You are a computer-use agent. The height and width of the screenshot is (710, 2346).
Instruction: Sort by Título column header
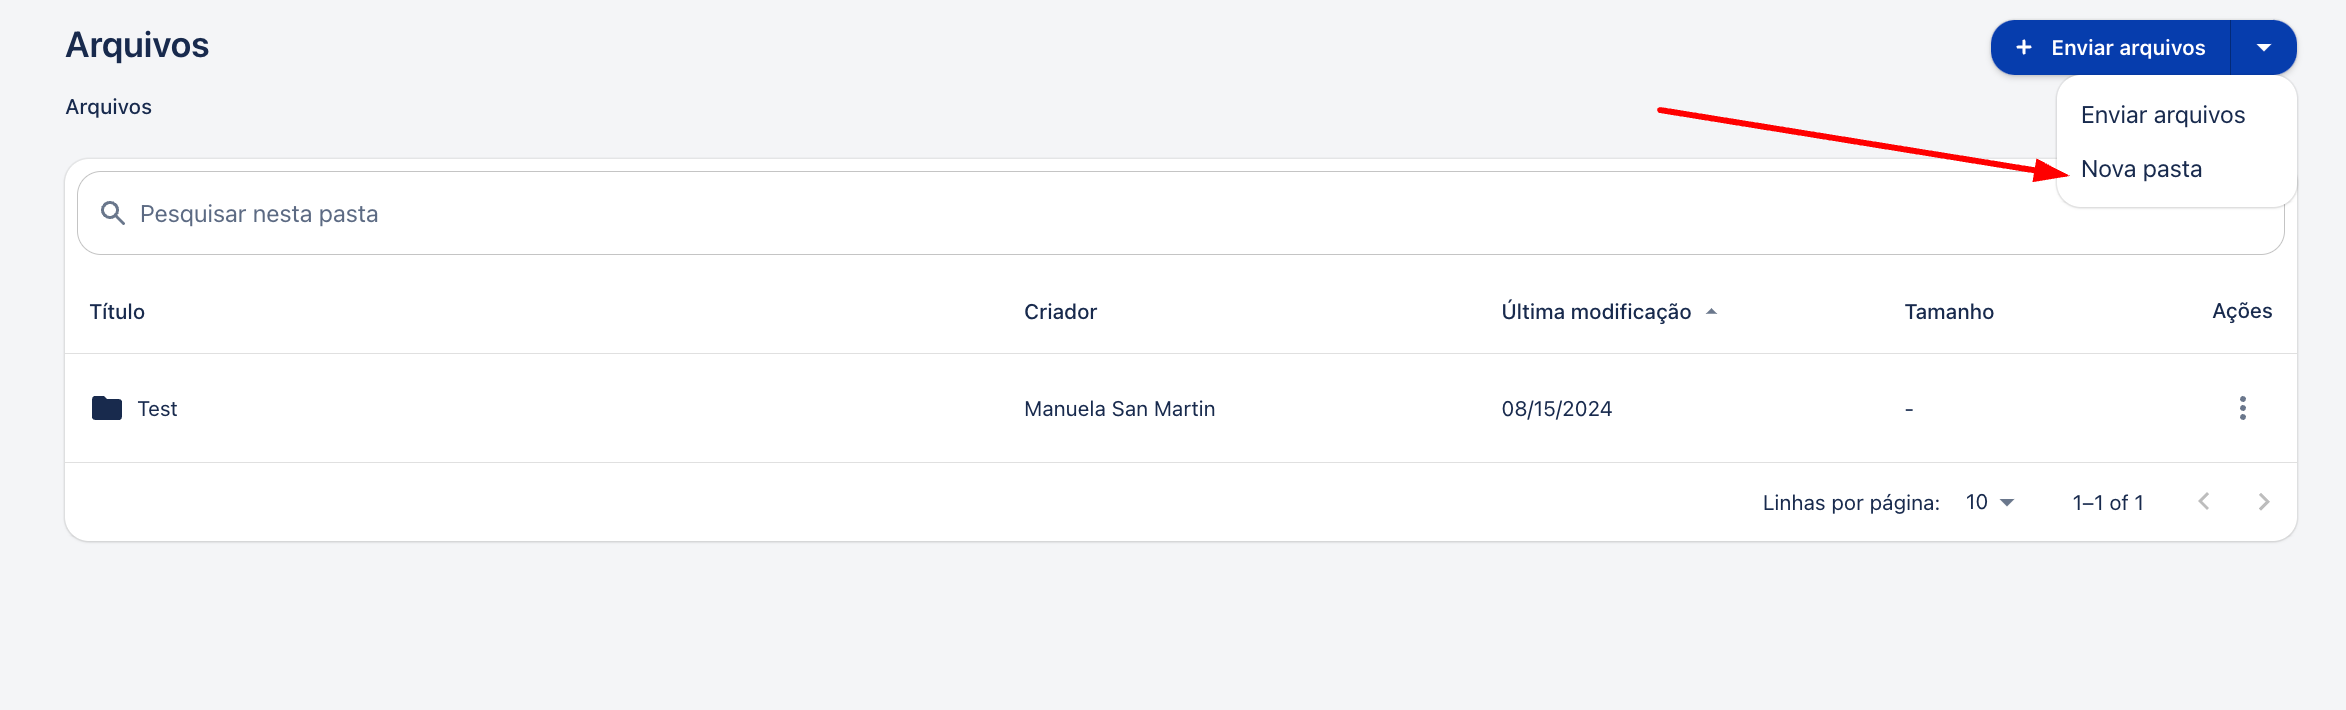[x=117, y=312]
